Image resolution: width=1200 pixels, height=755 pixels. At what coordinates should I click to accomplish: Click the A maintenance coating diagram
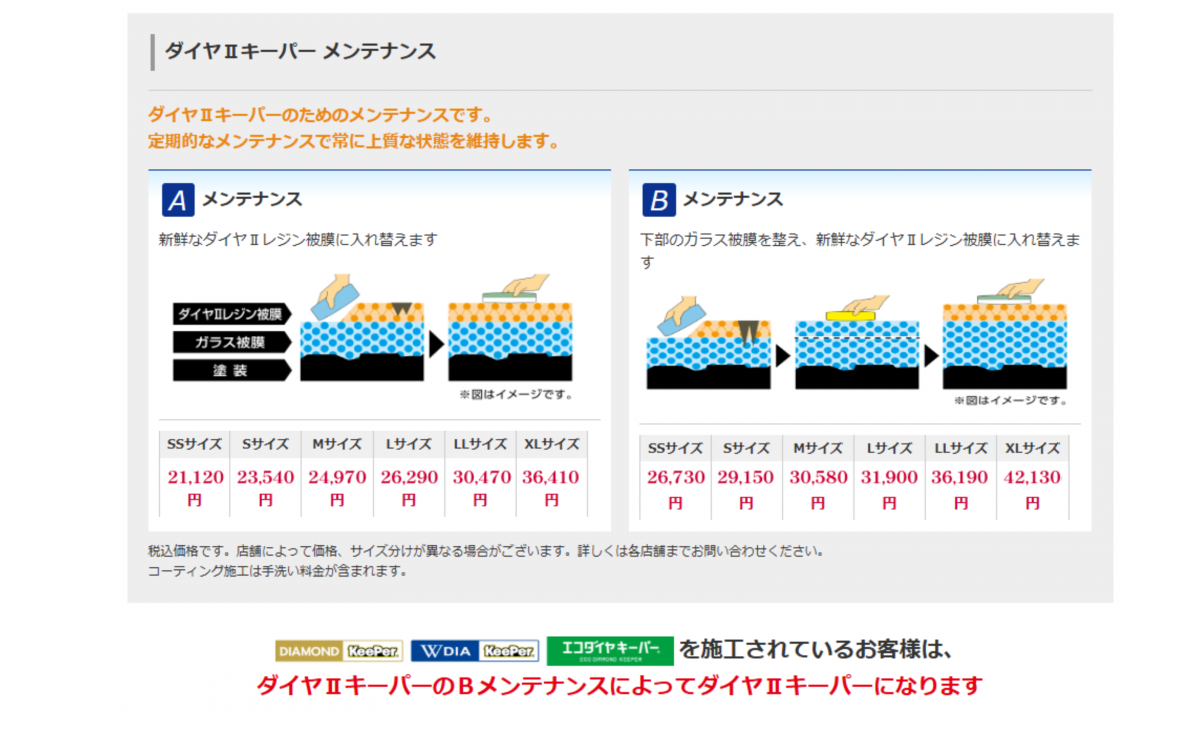(375, 335)
